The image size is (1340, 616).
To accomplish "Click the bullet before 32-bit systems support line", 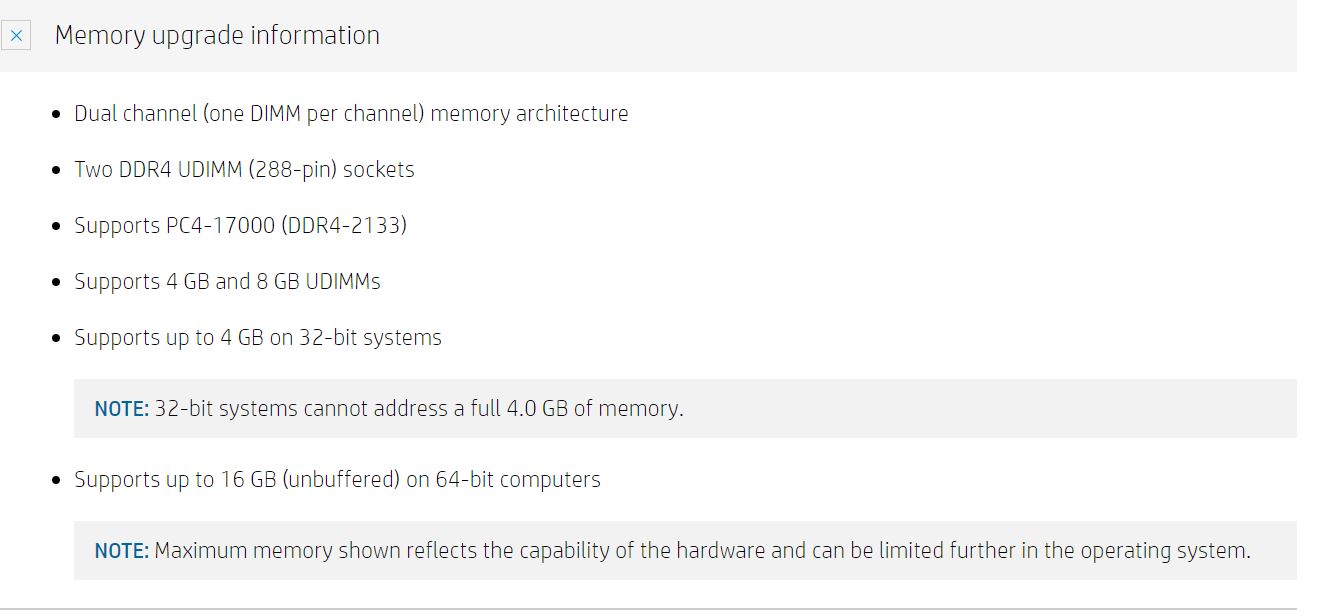I will click(56, 338).
